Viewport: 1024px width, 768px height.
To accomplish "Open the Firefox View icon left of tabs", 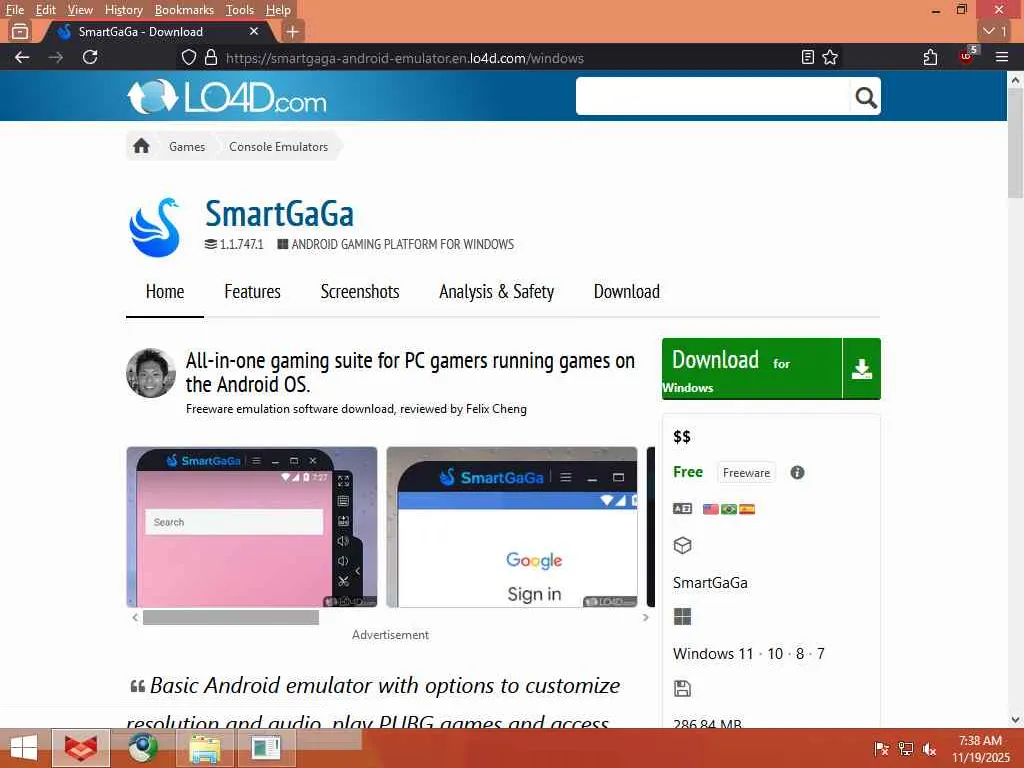I will pyautogui.click(x=20, y=31).
